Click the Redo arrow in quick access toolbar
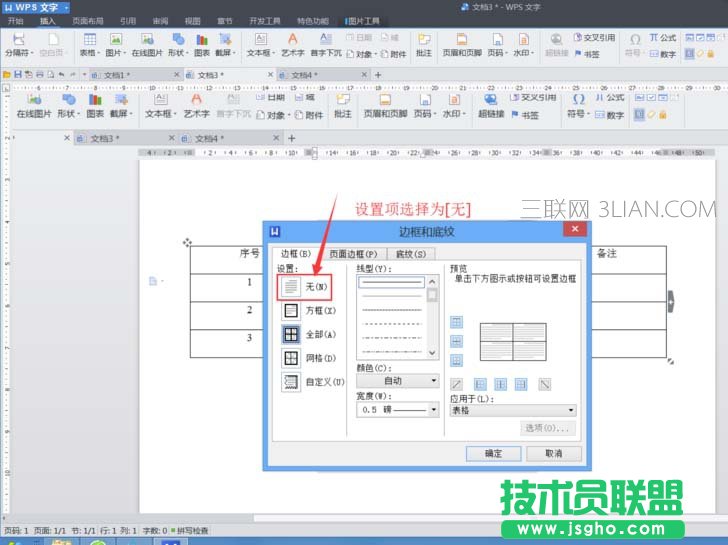 click(x=73, y=74)
